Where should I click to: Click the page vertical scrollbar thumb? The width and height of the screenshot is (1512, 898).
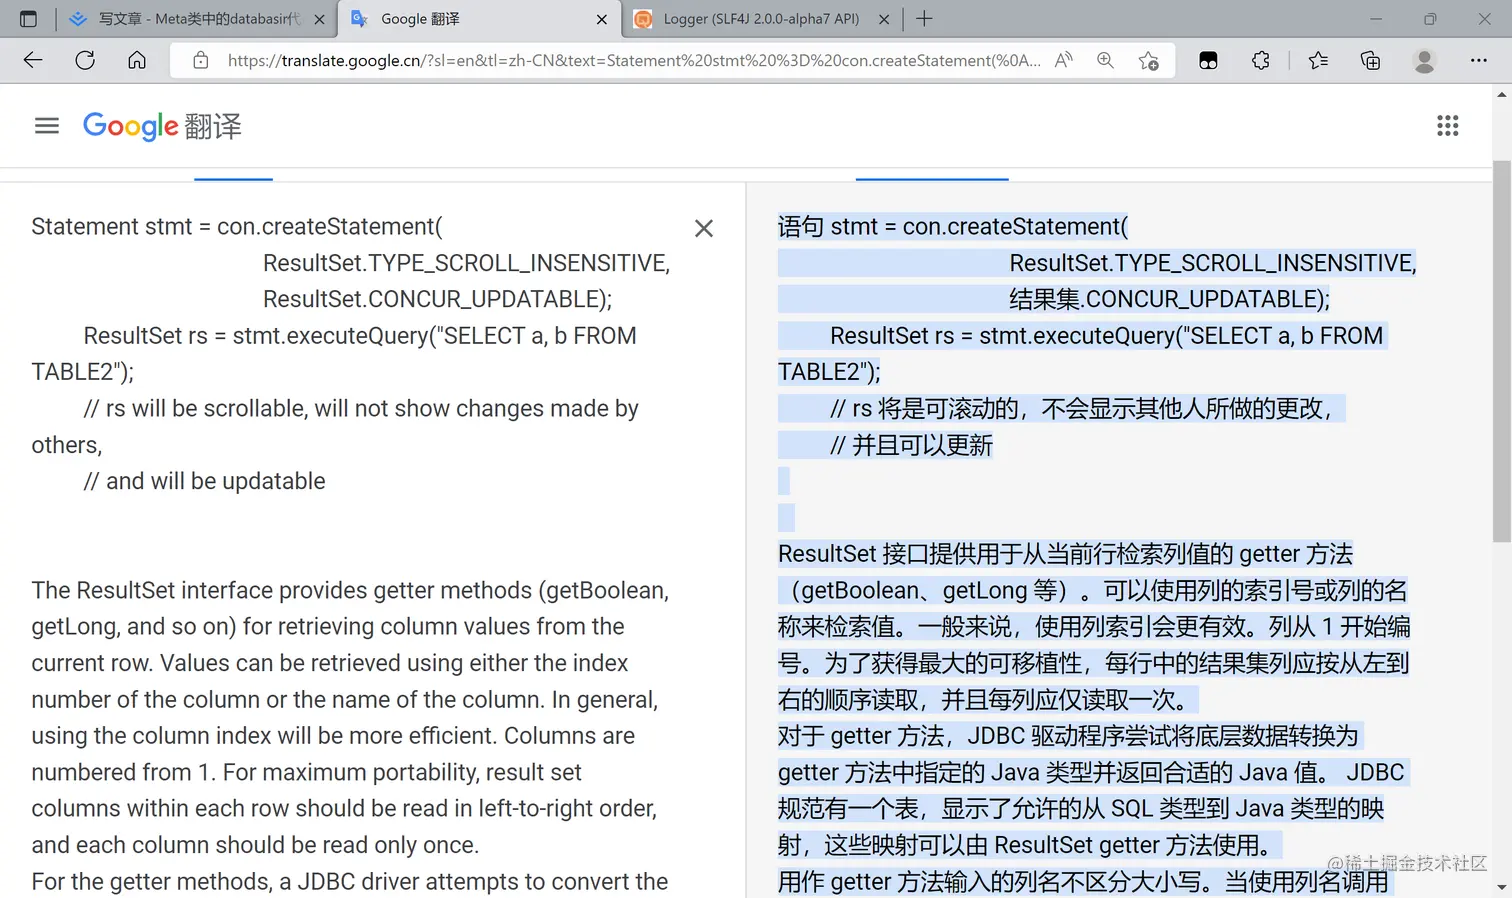pos(1501,350)
